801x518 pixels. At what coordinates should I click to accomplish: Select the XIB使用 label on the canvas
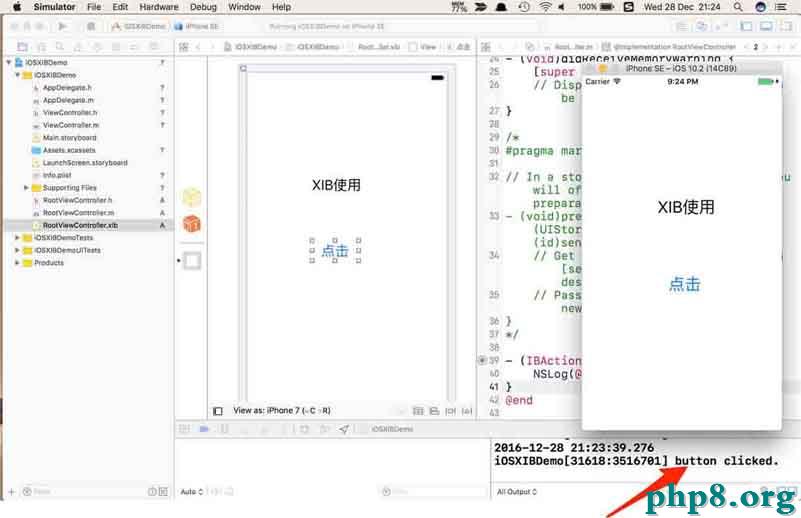336,185
